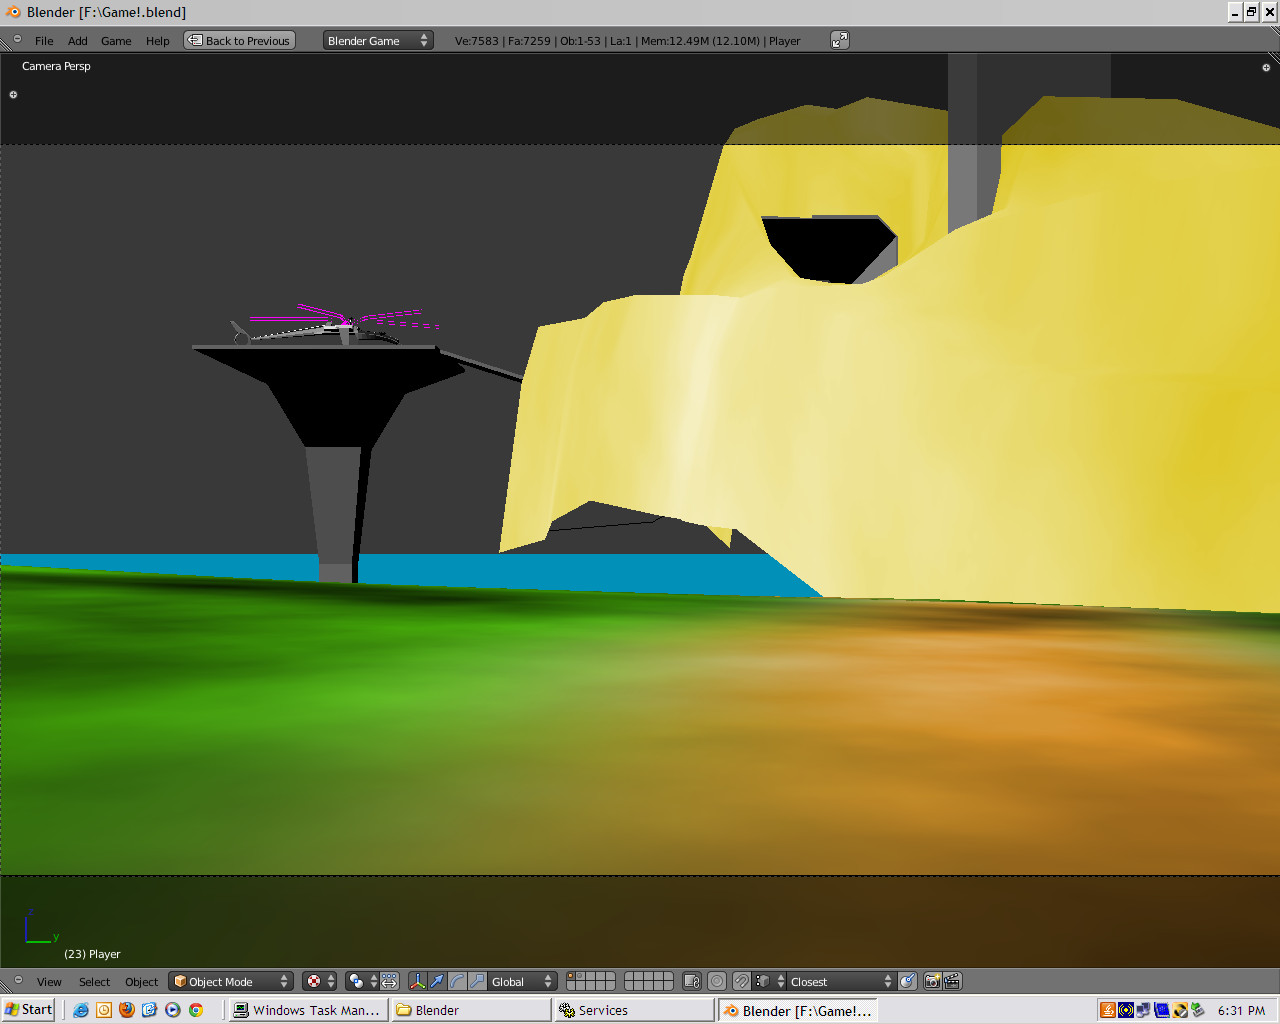Toggle lock camera and layers to scene

pyautogui.click(x=692, y=982)
